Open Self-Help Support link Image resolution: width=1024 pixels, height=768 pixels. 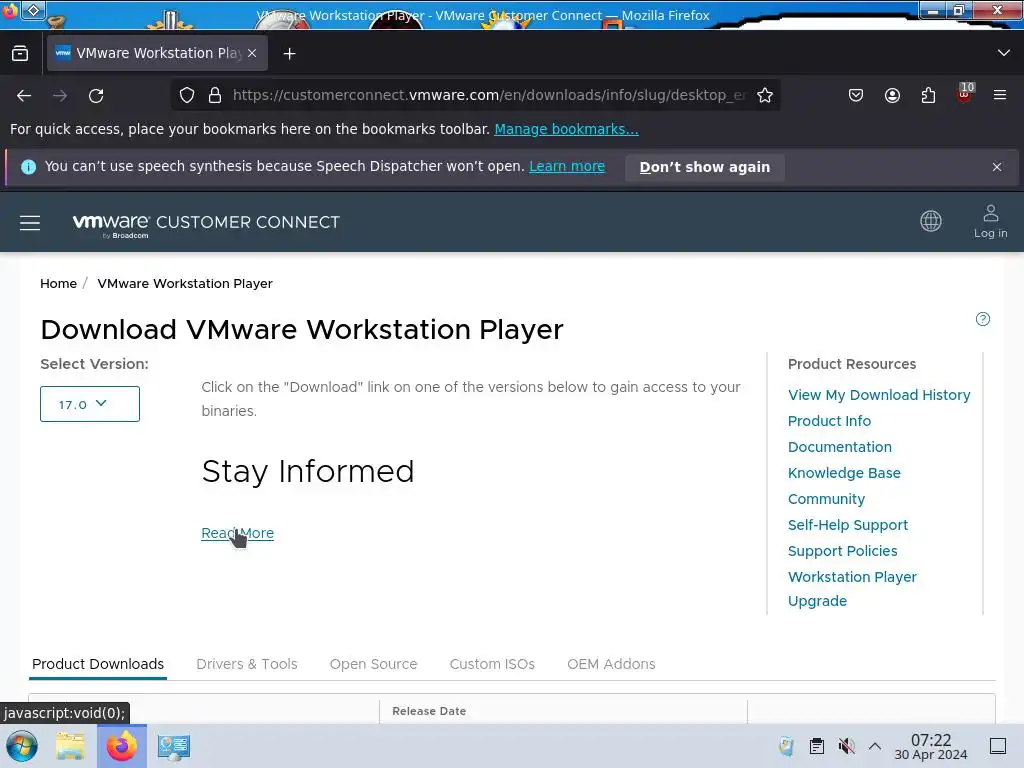pyautogui.click(x=848, y=525)
